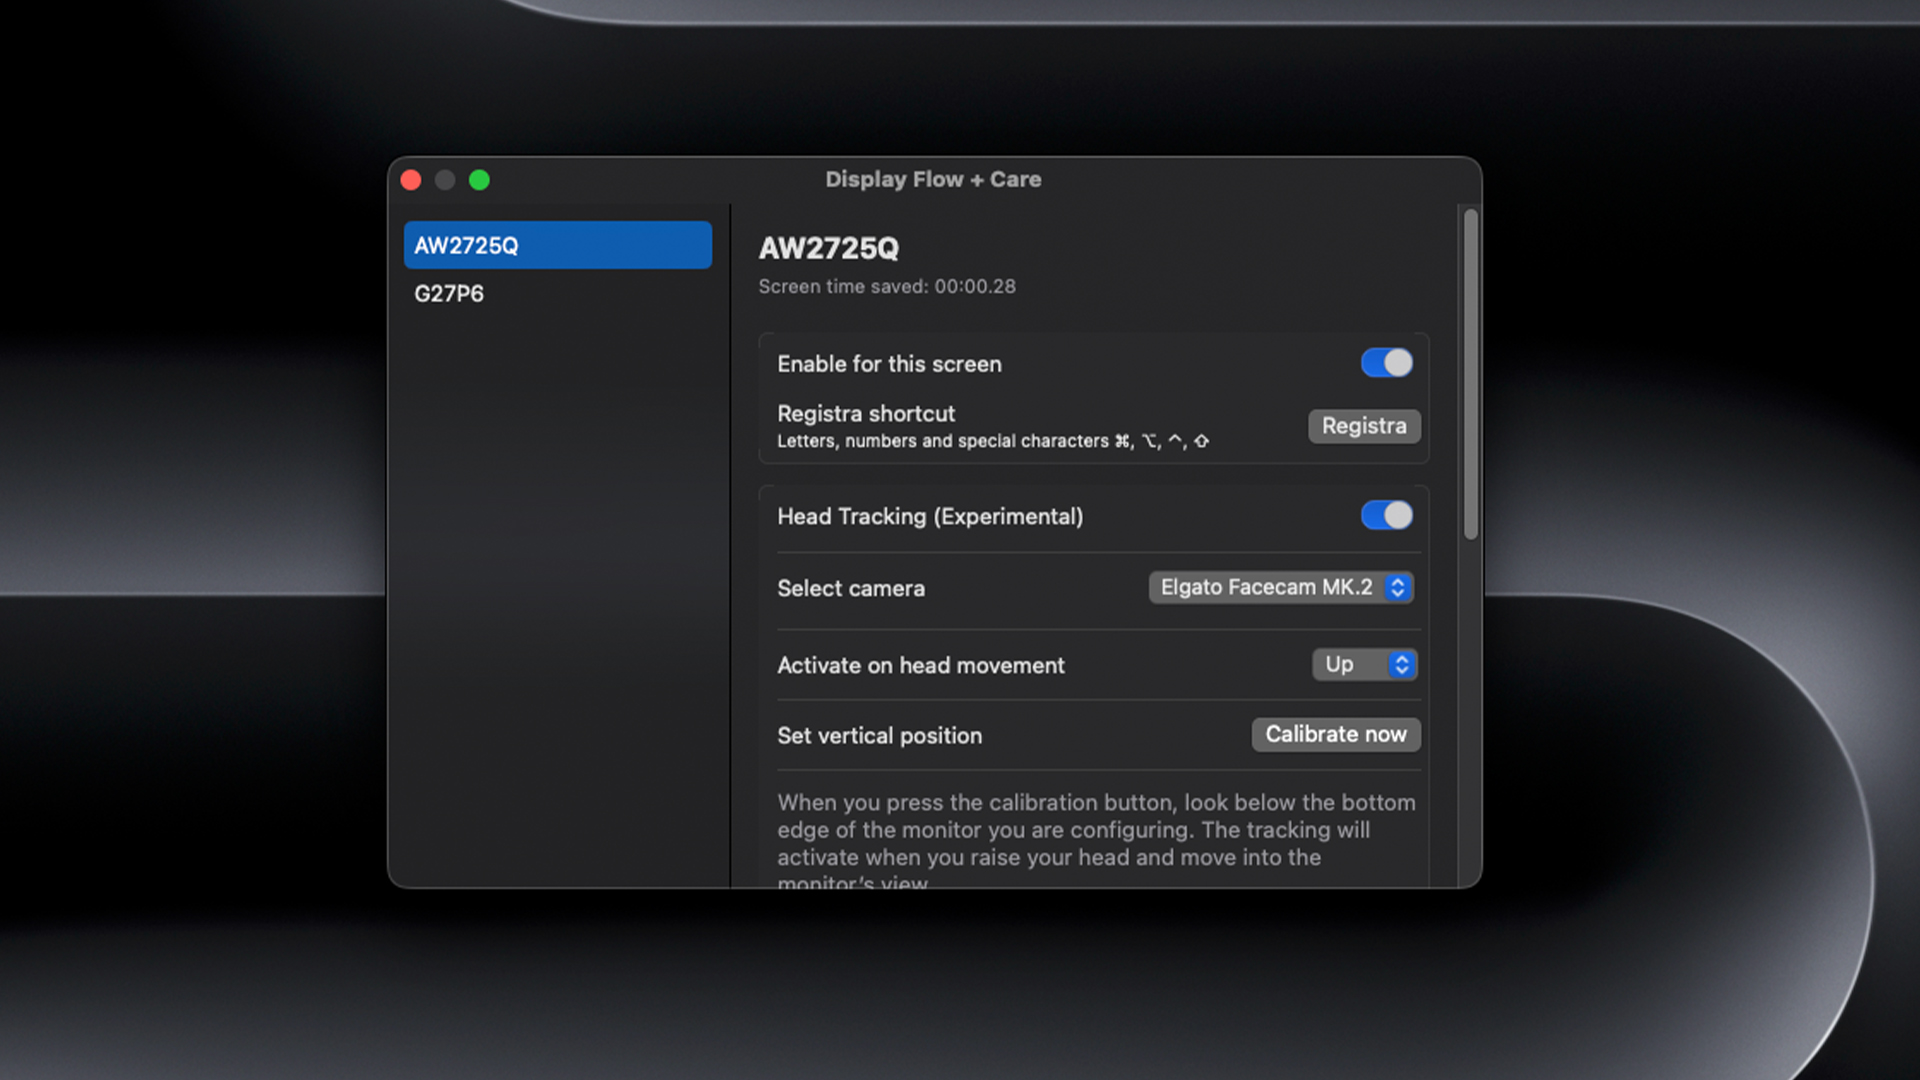
Task: Toggle Enable for this screen switch
Action: (1386, 363)
